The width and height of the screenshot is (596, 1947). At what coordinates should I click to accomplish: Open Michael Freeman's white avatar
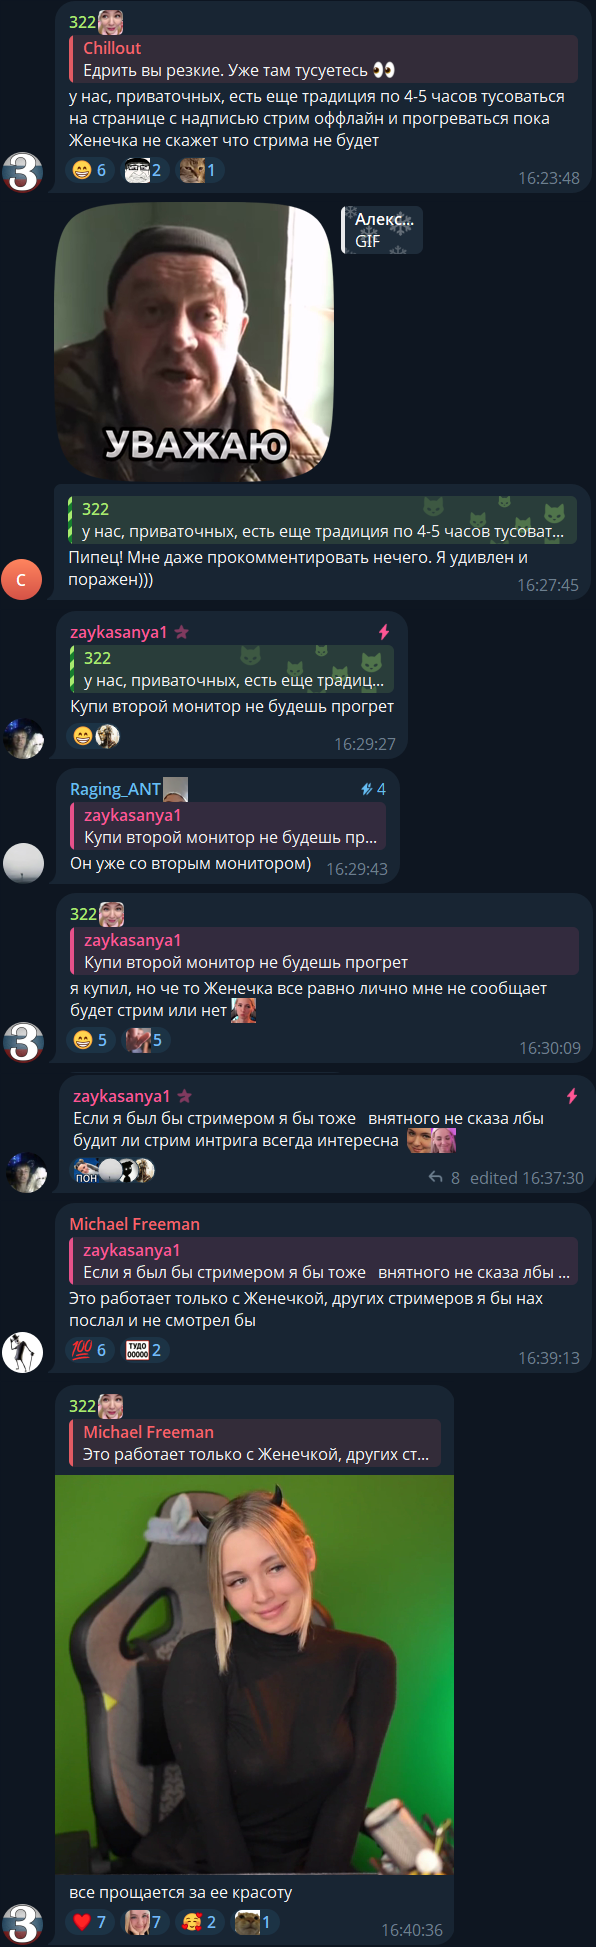point(22,1353)
